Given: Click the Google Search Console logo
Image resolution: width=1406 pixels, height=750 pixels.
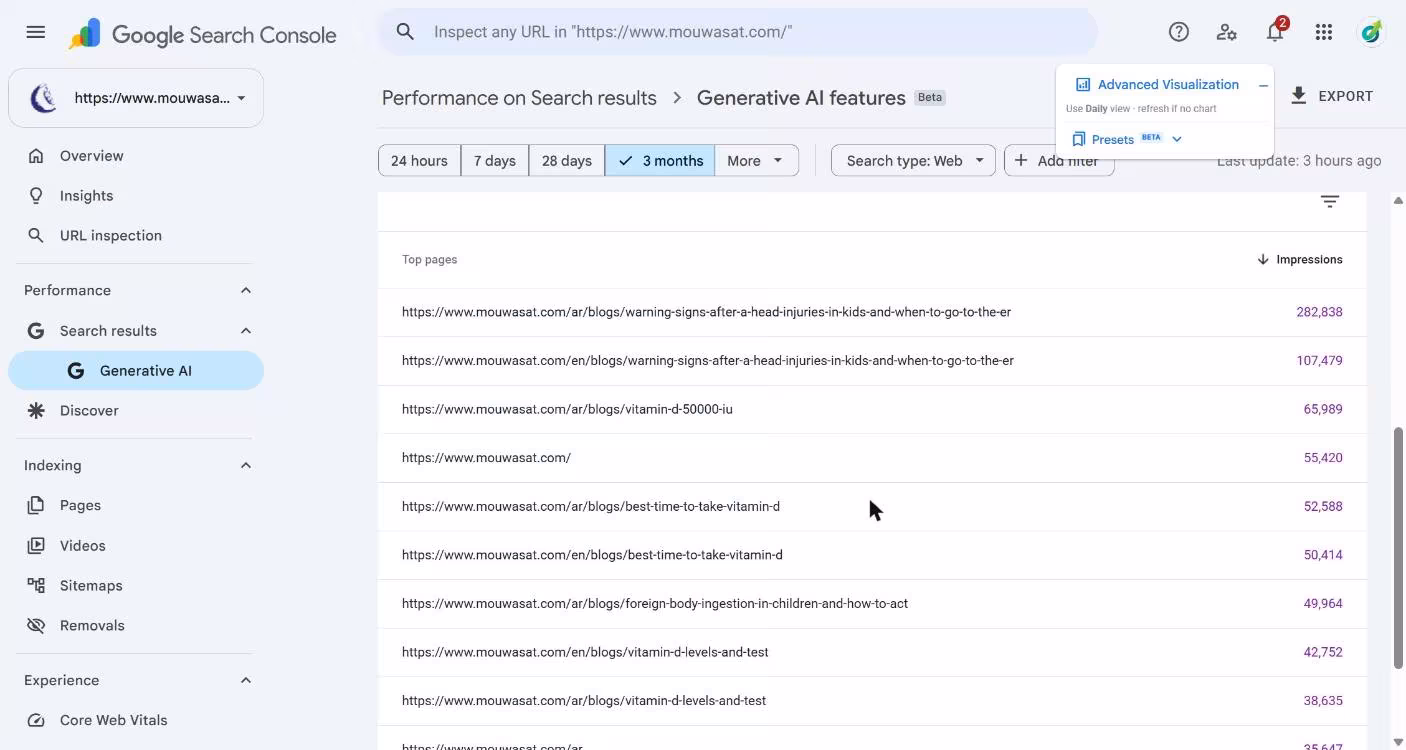Looking at the screenshot, I should [x=203, y=35].
